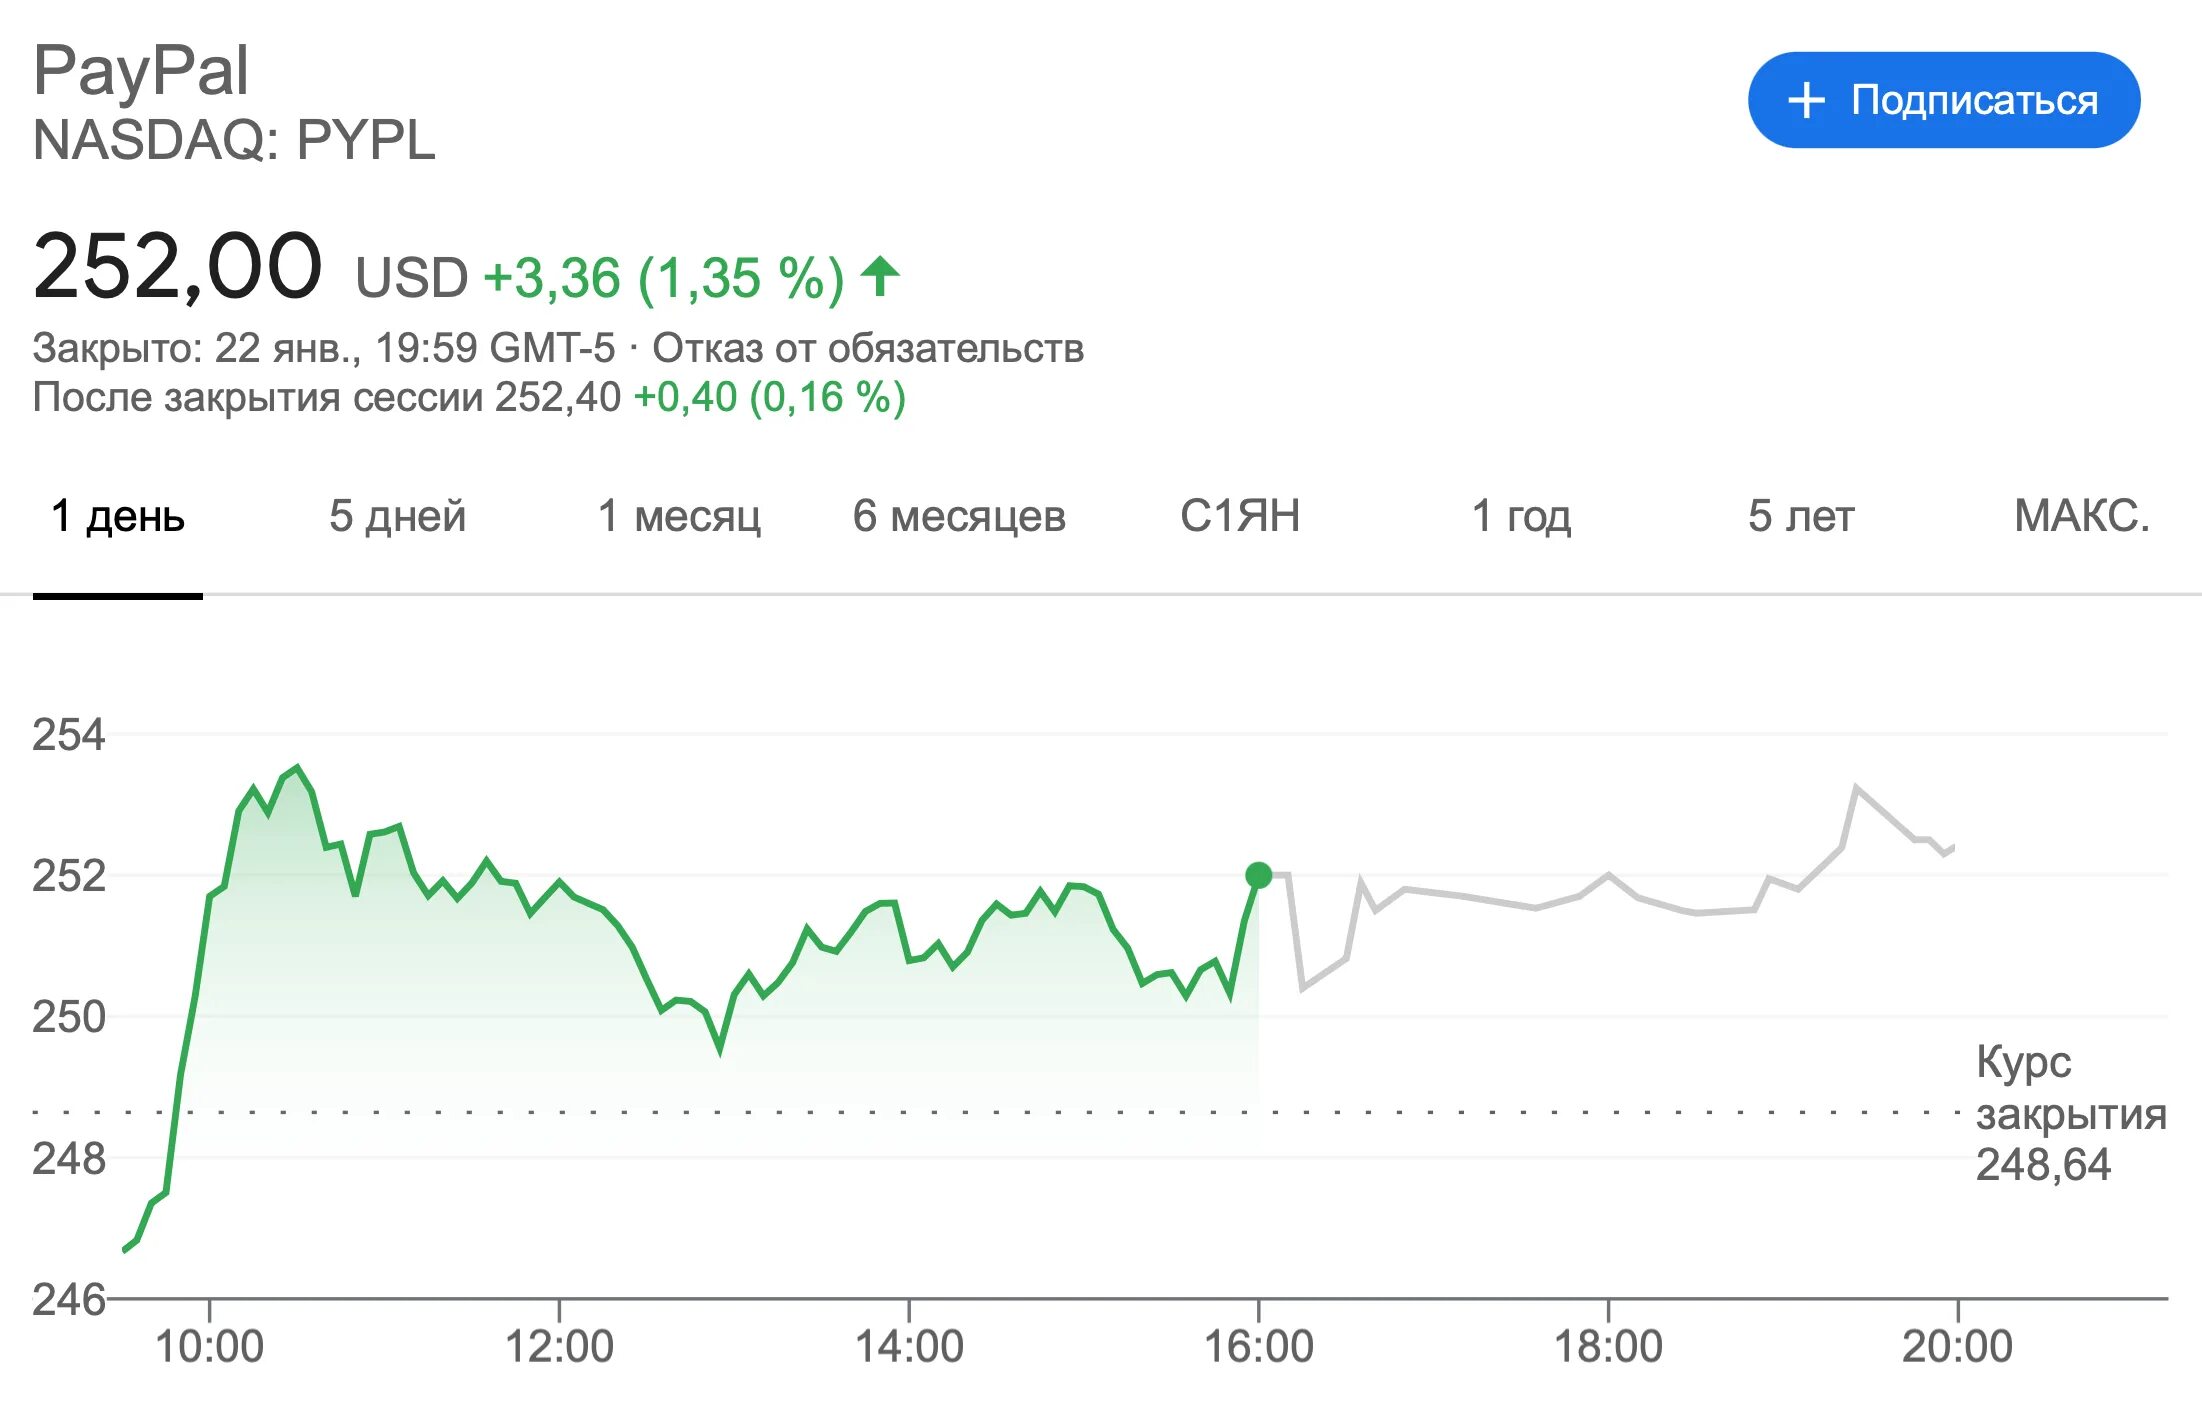Click the 252,00 current price value
Viewport: 2202px width, 1402px height.
click(177, 267)
